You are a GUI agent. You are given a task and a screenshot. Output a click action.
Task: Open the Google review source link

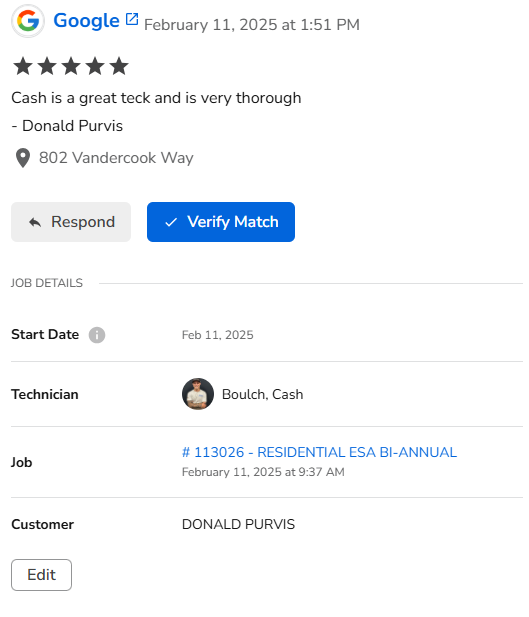86,20
